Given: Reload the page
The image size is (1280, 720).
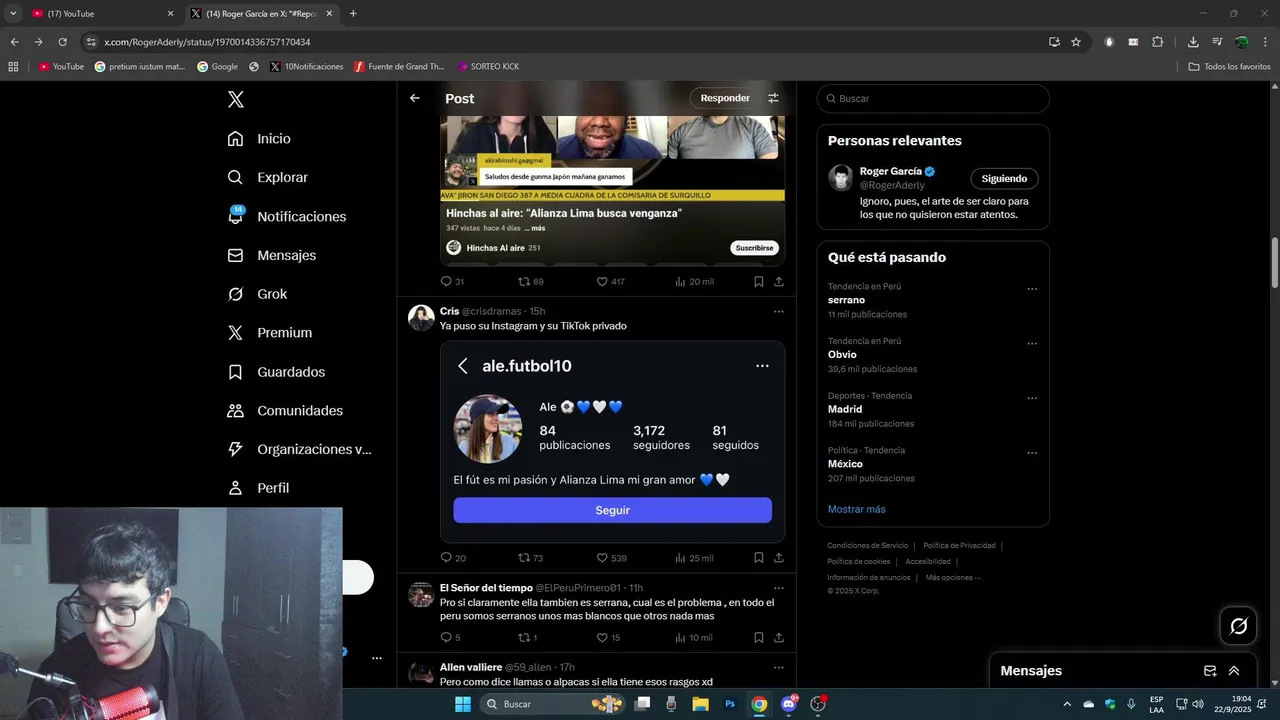Looking at the screenshot, I should pos(62,42).
